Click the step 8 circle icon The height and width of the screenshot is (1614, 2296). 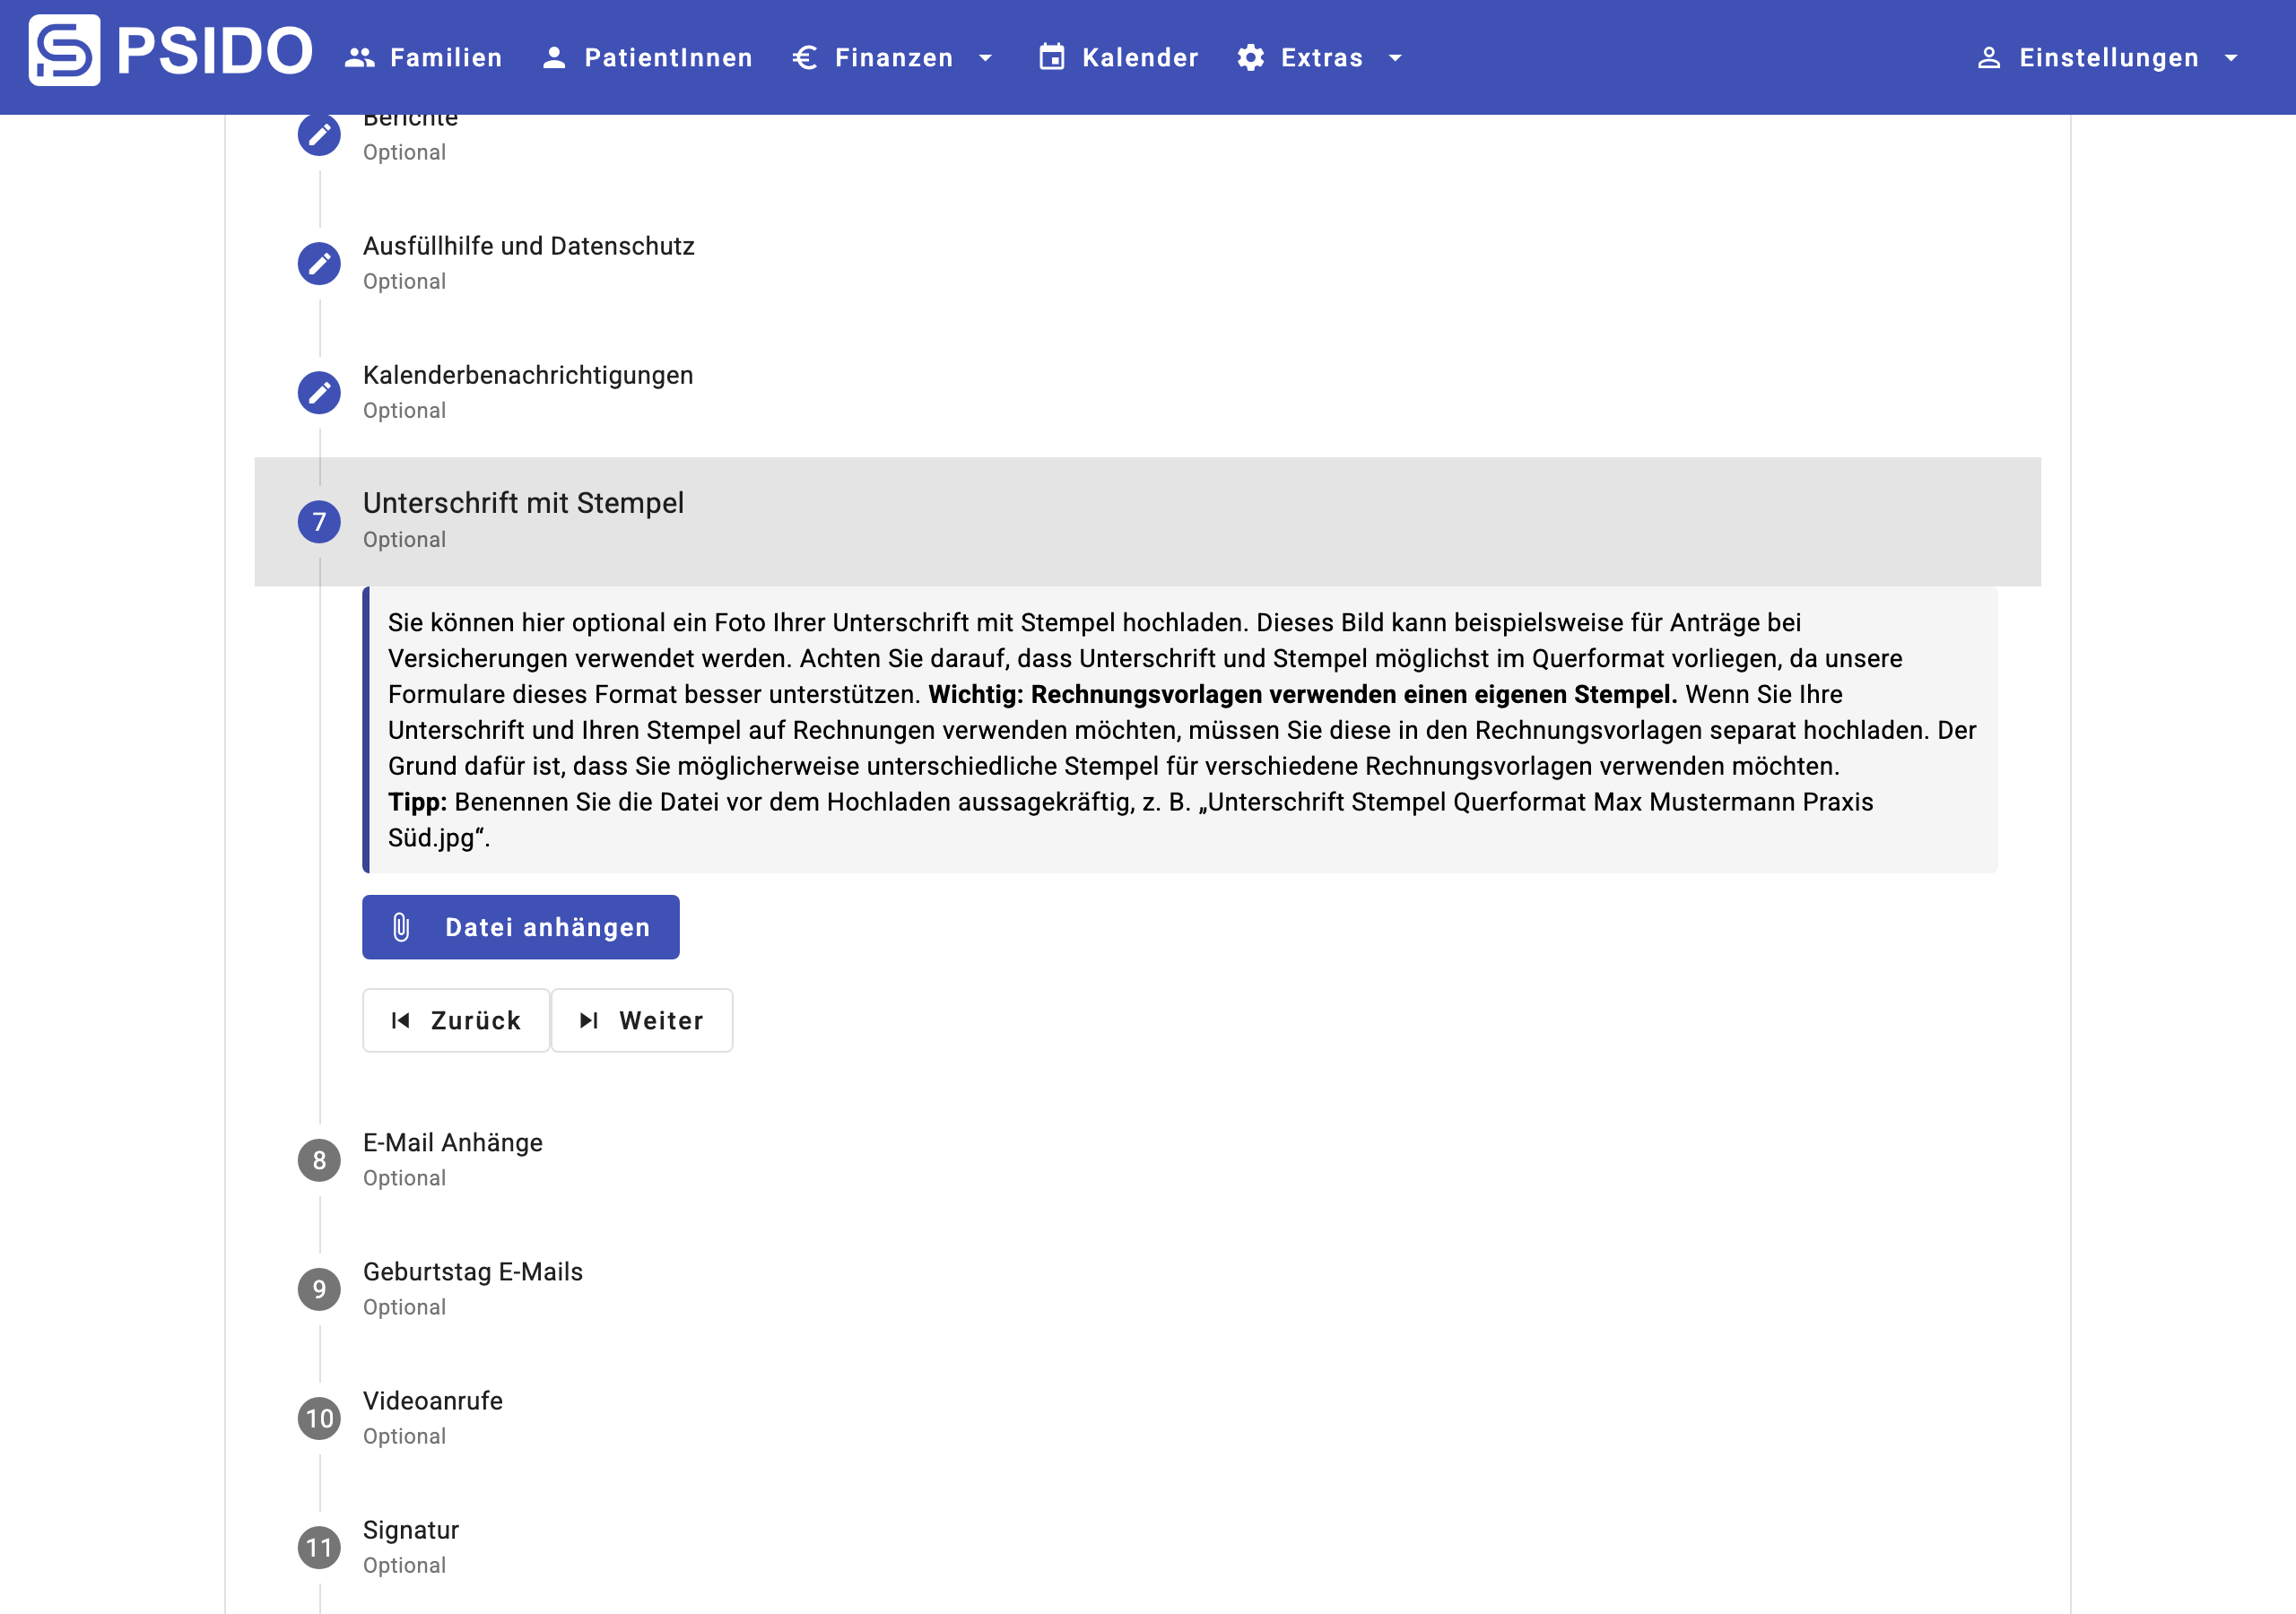pos(319,1160)
